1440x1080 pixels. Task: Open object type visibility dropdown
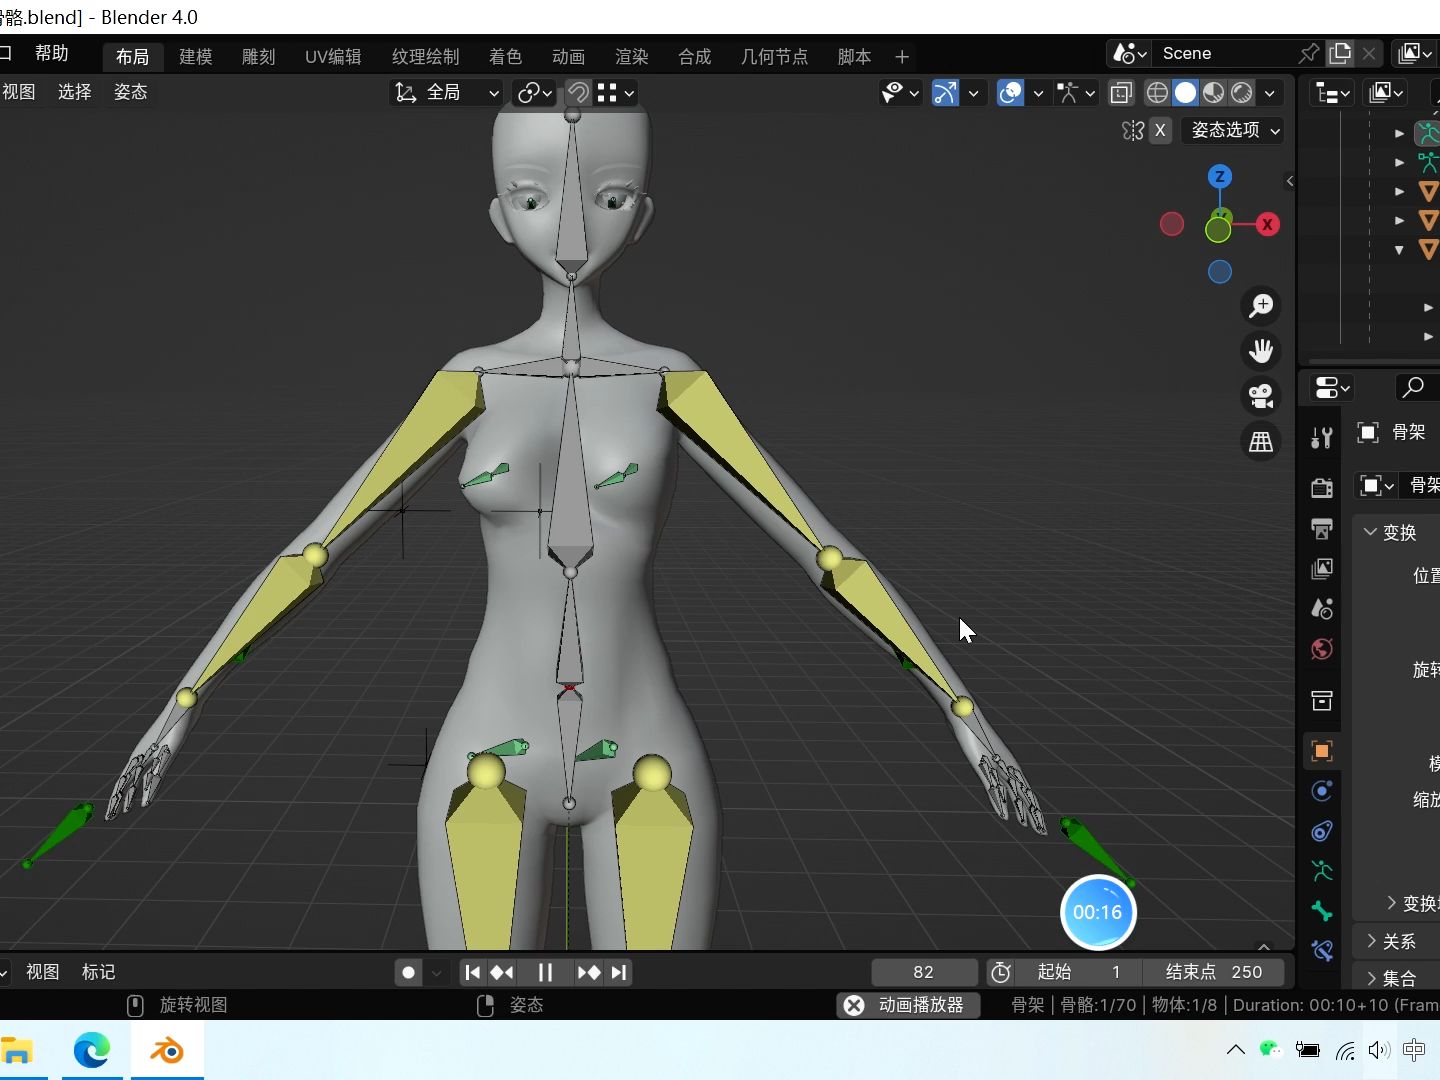click(x=900, y=93)
